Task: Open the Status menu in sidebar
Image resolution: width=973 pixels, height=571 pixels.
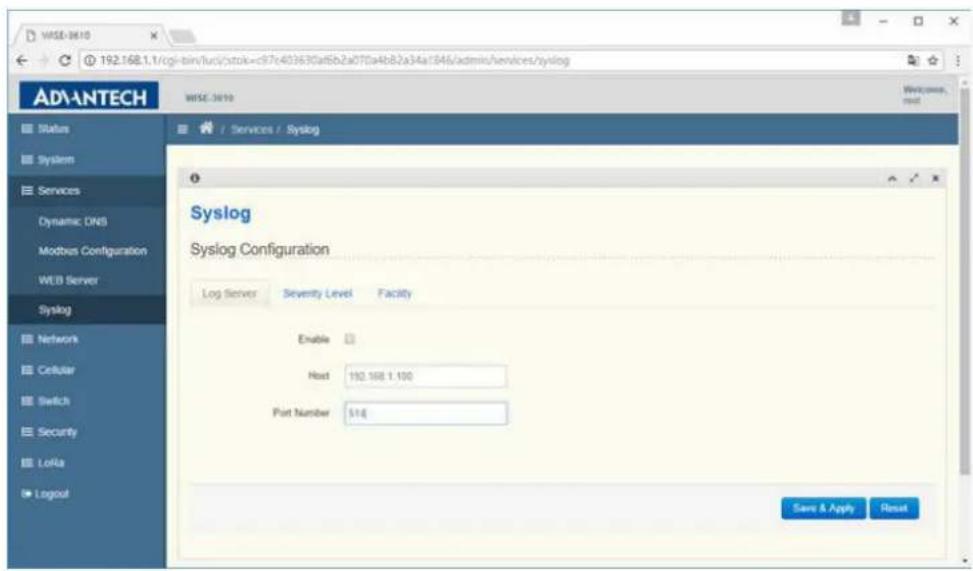Action: click(x=87, y=128)
